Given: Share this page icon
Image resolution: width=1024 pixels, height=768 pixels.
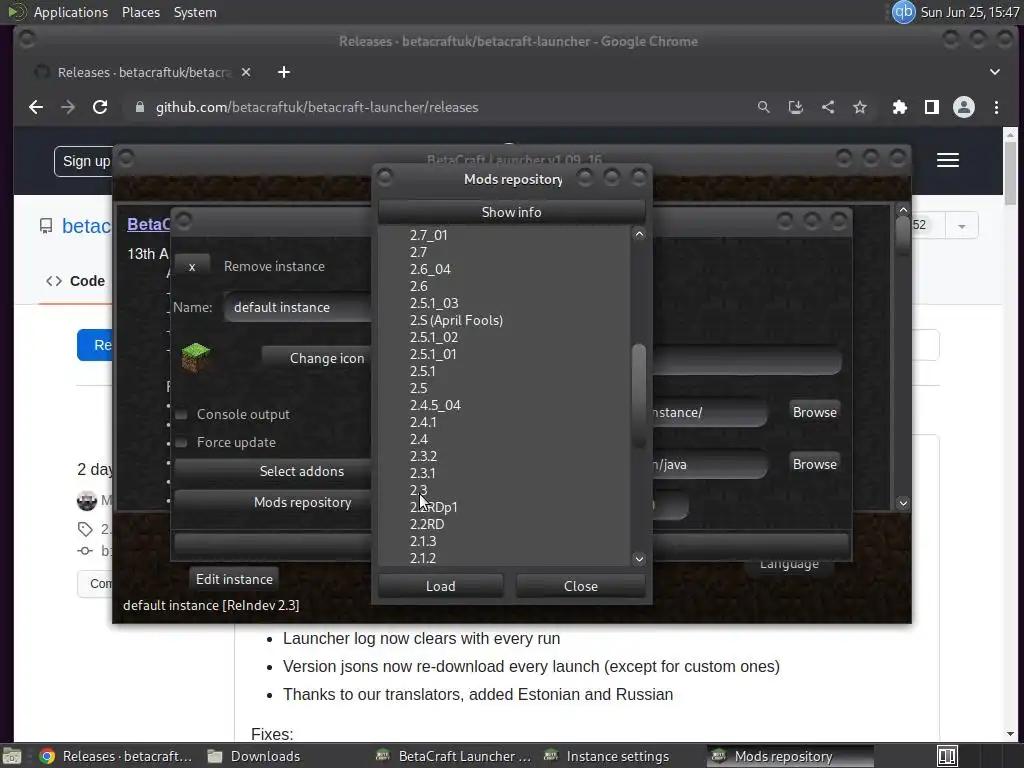Looking at the screenshot, I should coord(827,107).
